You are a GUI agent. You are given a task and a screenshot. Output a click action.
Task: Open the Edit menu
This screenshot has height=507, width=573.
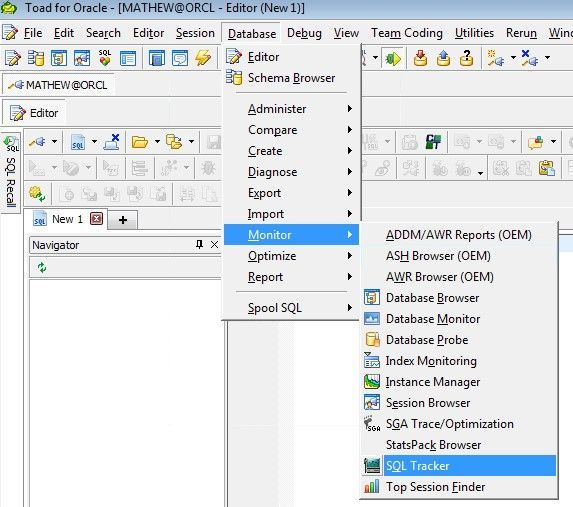coord(64,33)
